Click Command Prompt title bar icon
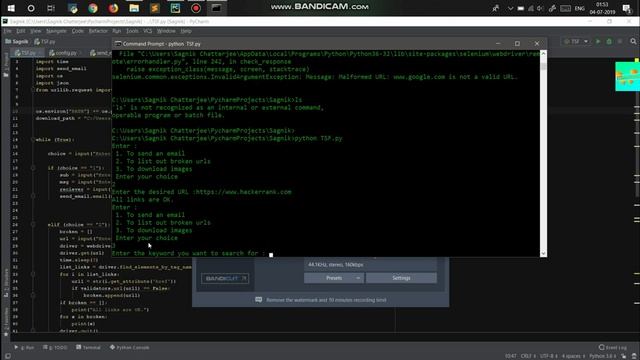 118,44
